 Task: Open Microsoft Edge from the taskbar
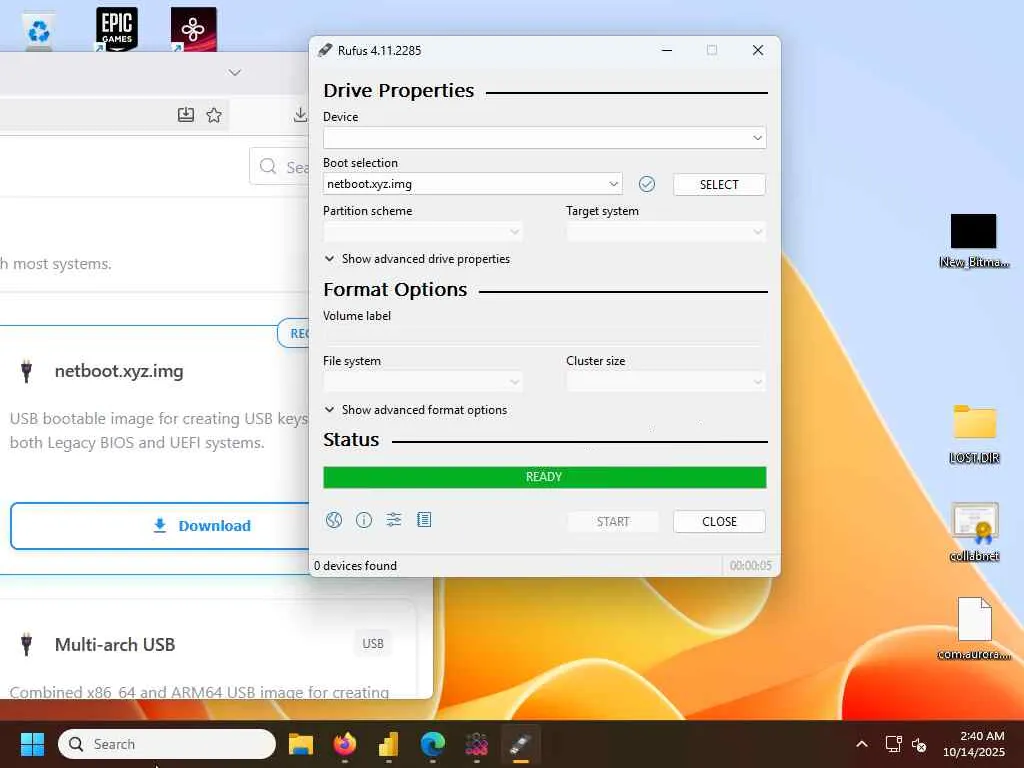click(x=432, y=744)
